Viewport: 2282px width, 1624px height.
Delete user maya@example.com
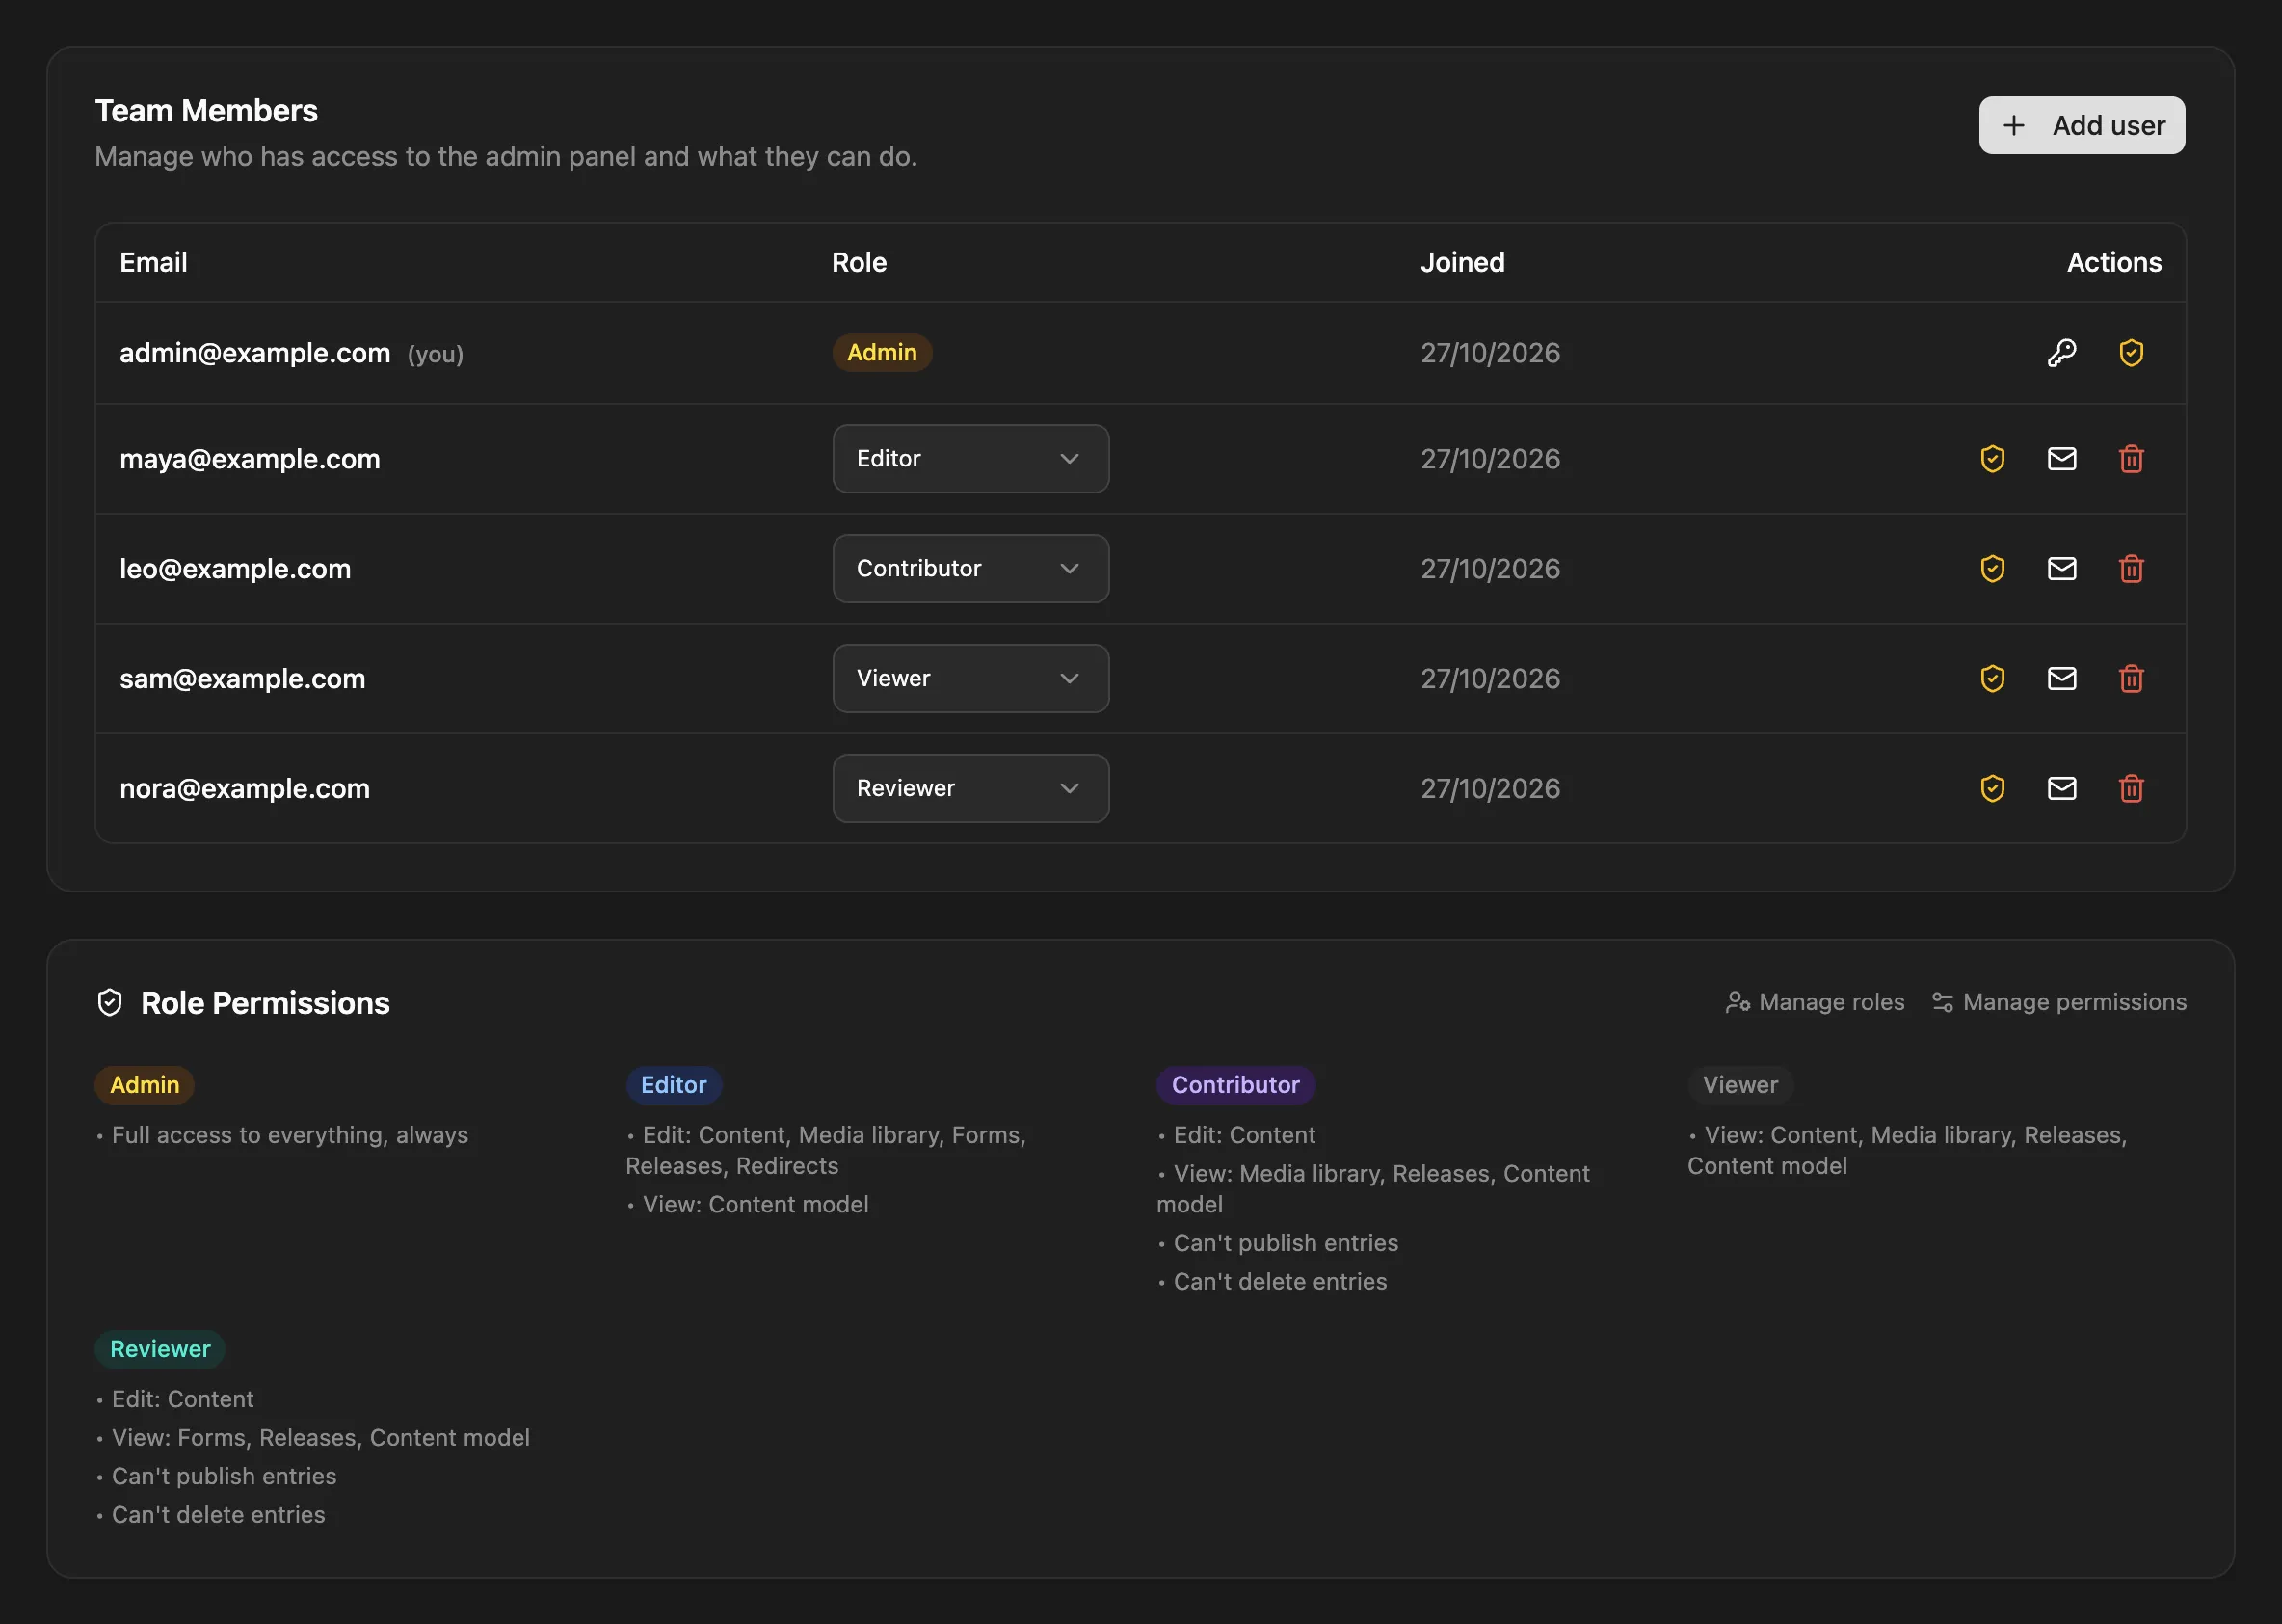(2131, 459)
